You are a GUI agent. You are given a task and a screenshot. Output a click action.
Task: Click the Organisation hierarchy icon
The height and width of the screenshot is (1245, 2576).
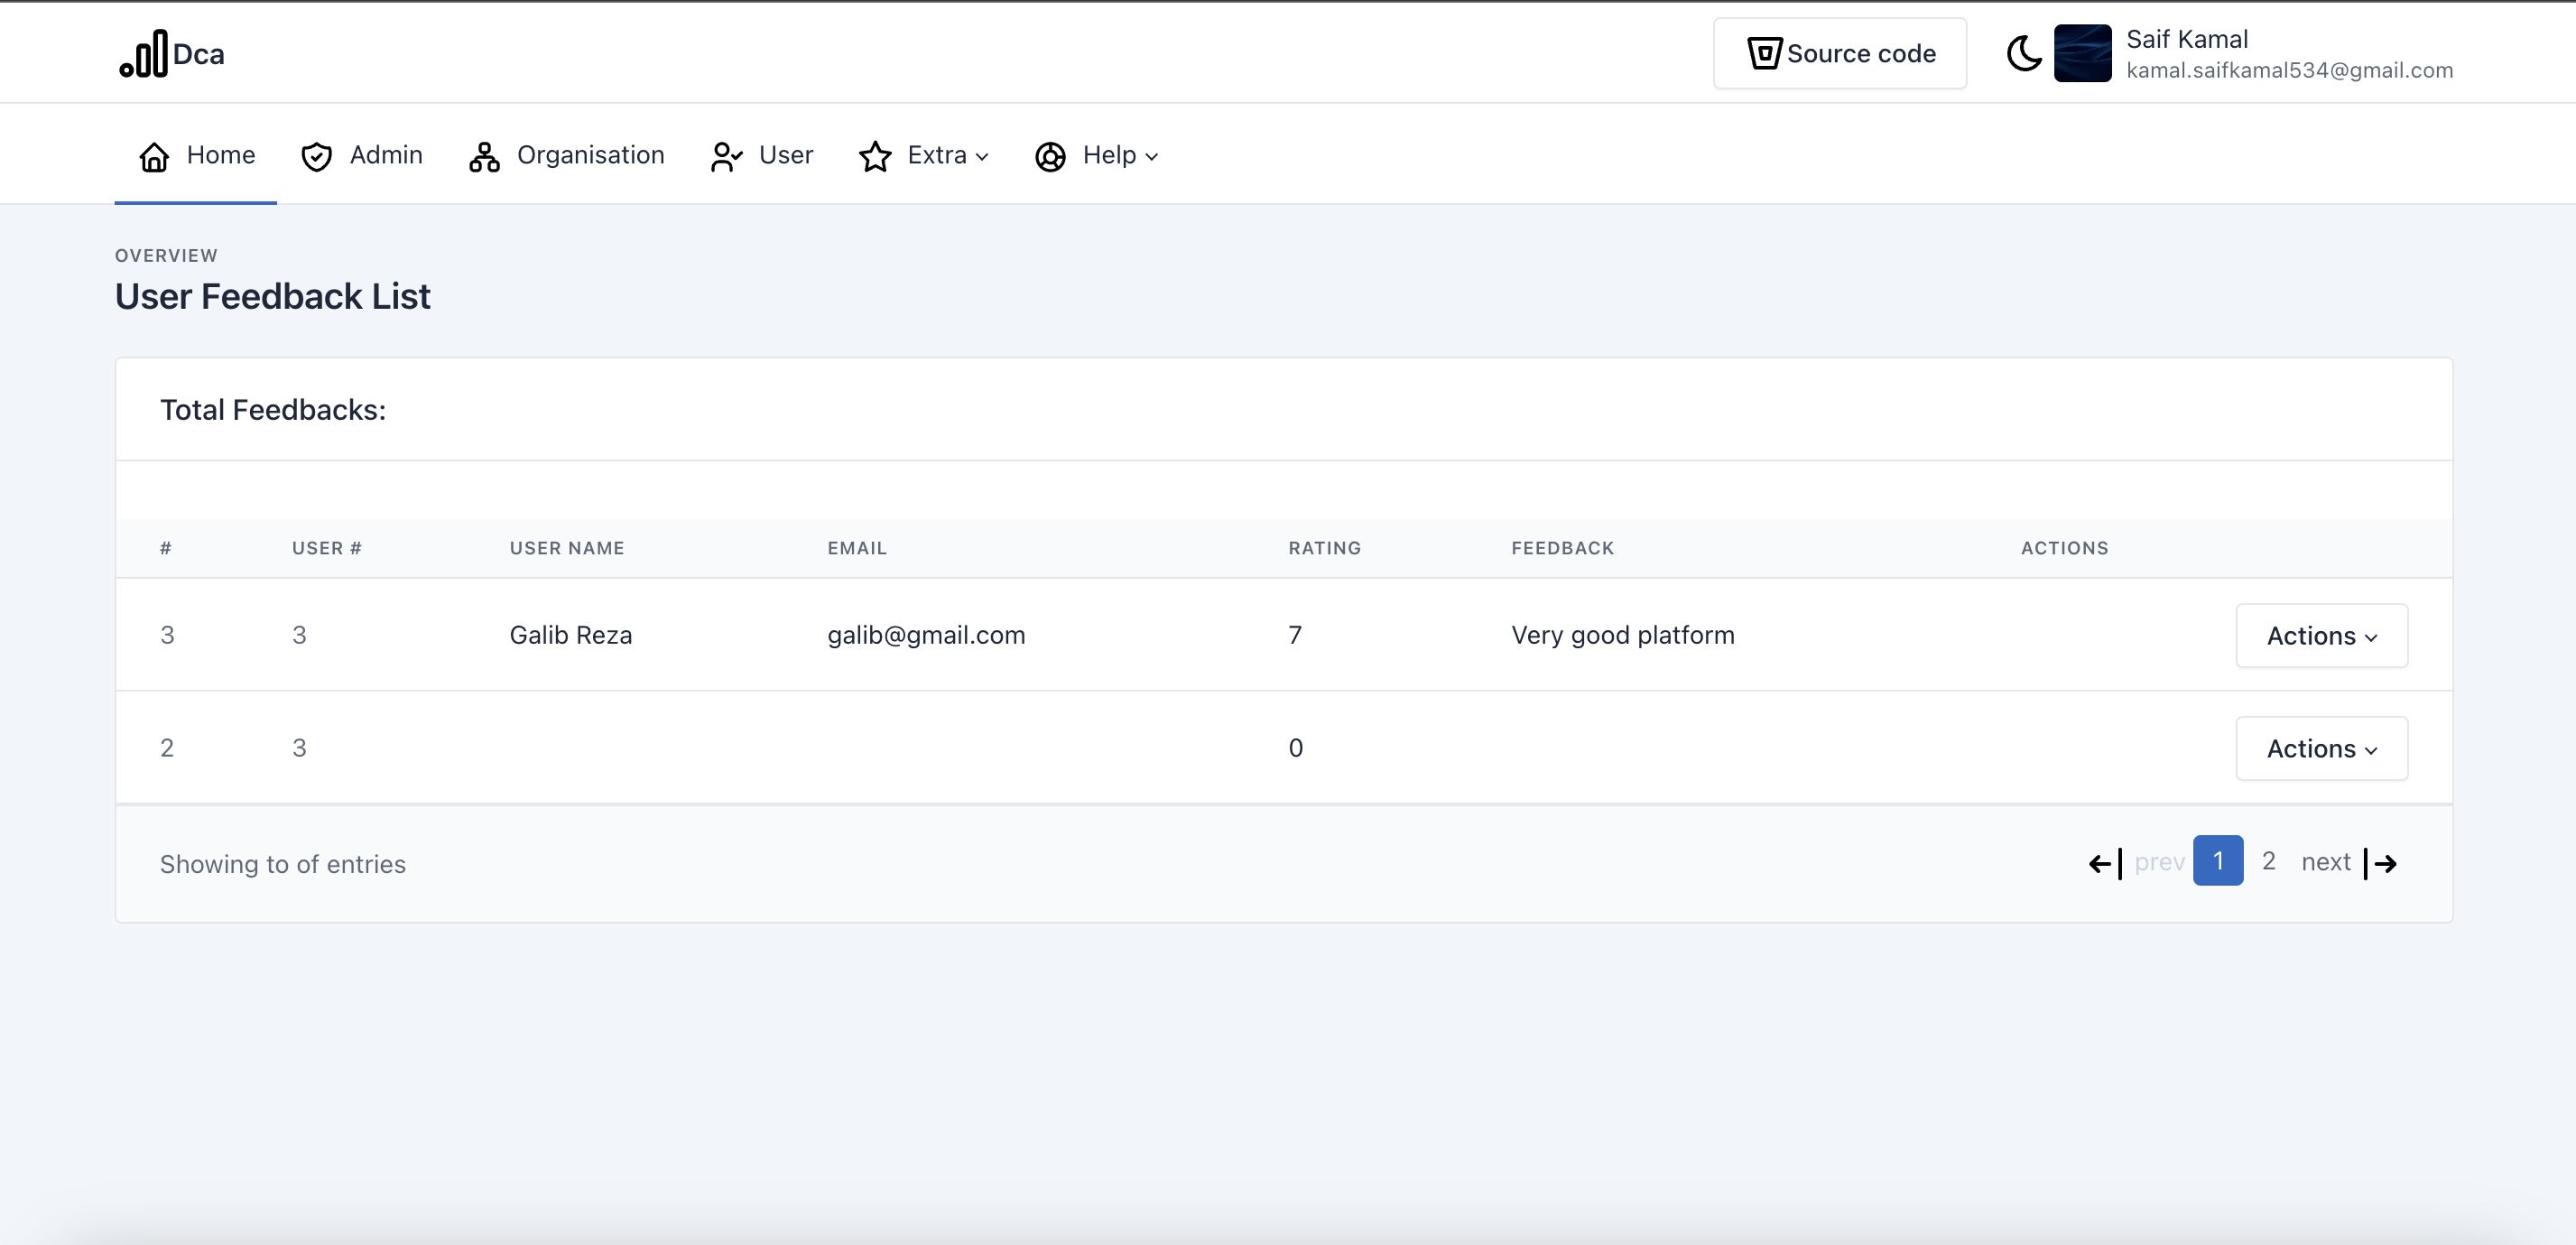click(484, 156)
